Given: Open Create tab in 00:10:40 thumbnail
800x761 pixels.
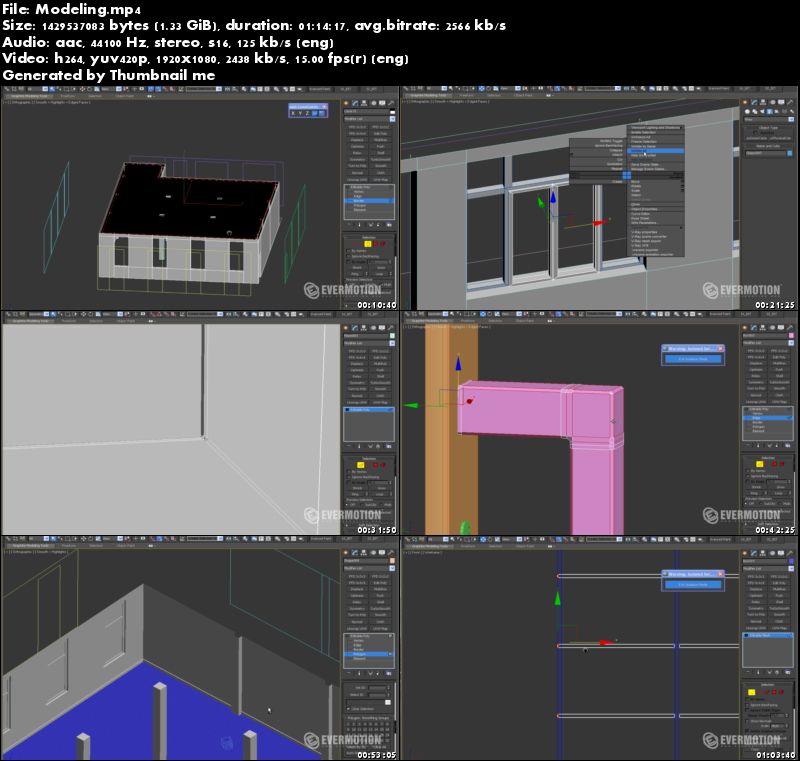Looking at the screenshot, I should click(346, 103).
